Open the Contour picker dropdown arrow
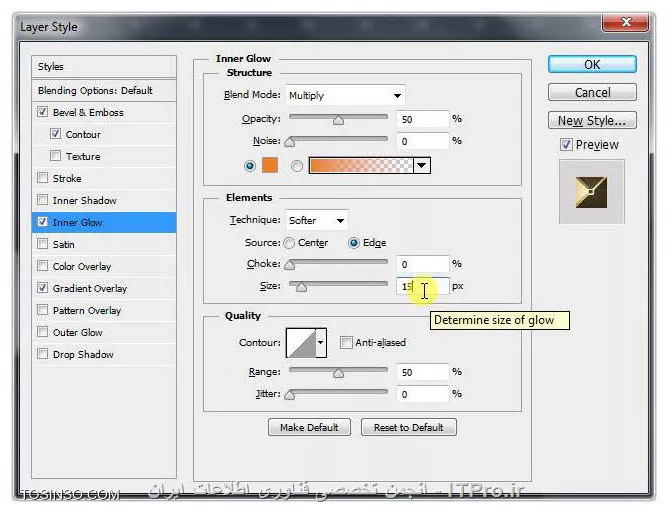672x516 pixels. (x=321, y=342)
